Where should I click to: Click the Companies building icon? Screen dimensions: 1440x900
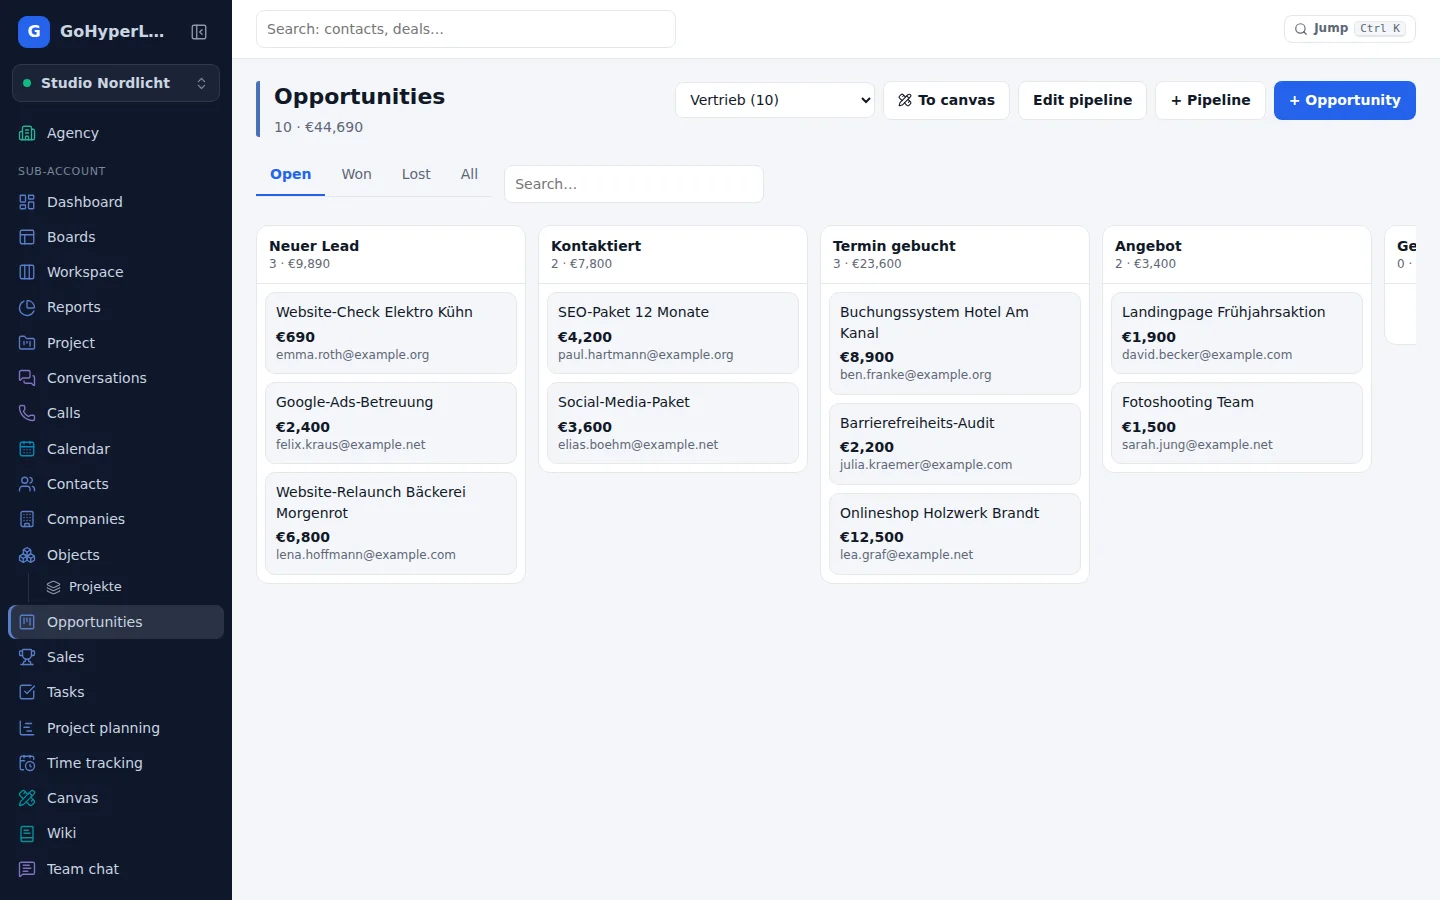click(x=27, y=519)
